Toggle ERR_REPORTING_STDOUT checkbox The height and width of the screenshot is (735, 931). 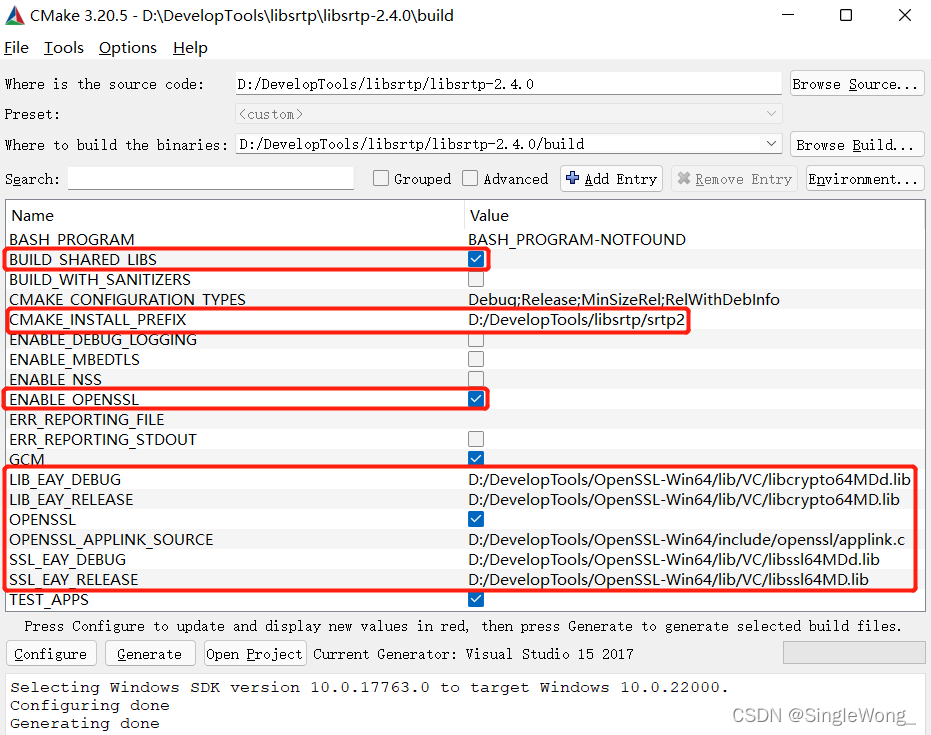[x=476, y=439]
